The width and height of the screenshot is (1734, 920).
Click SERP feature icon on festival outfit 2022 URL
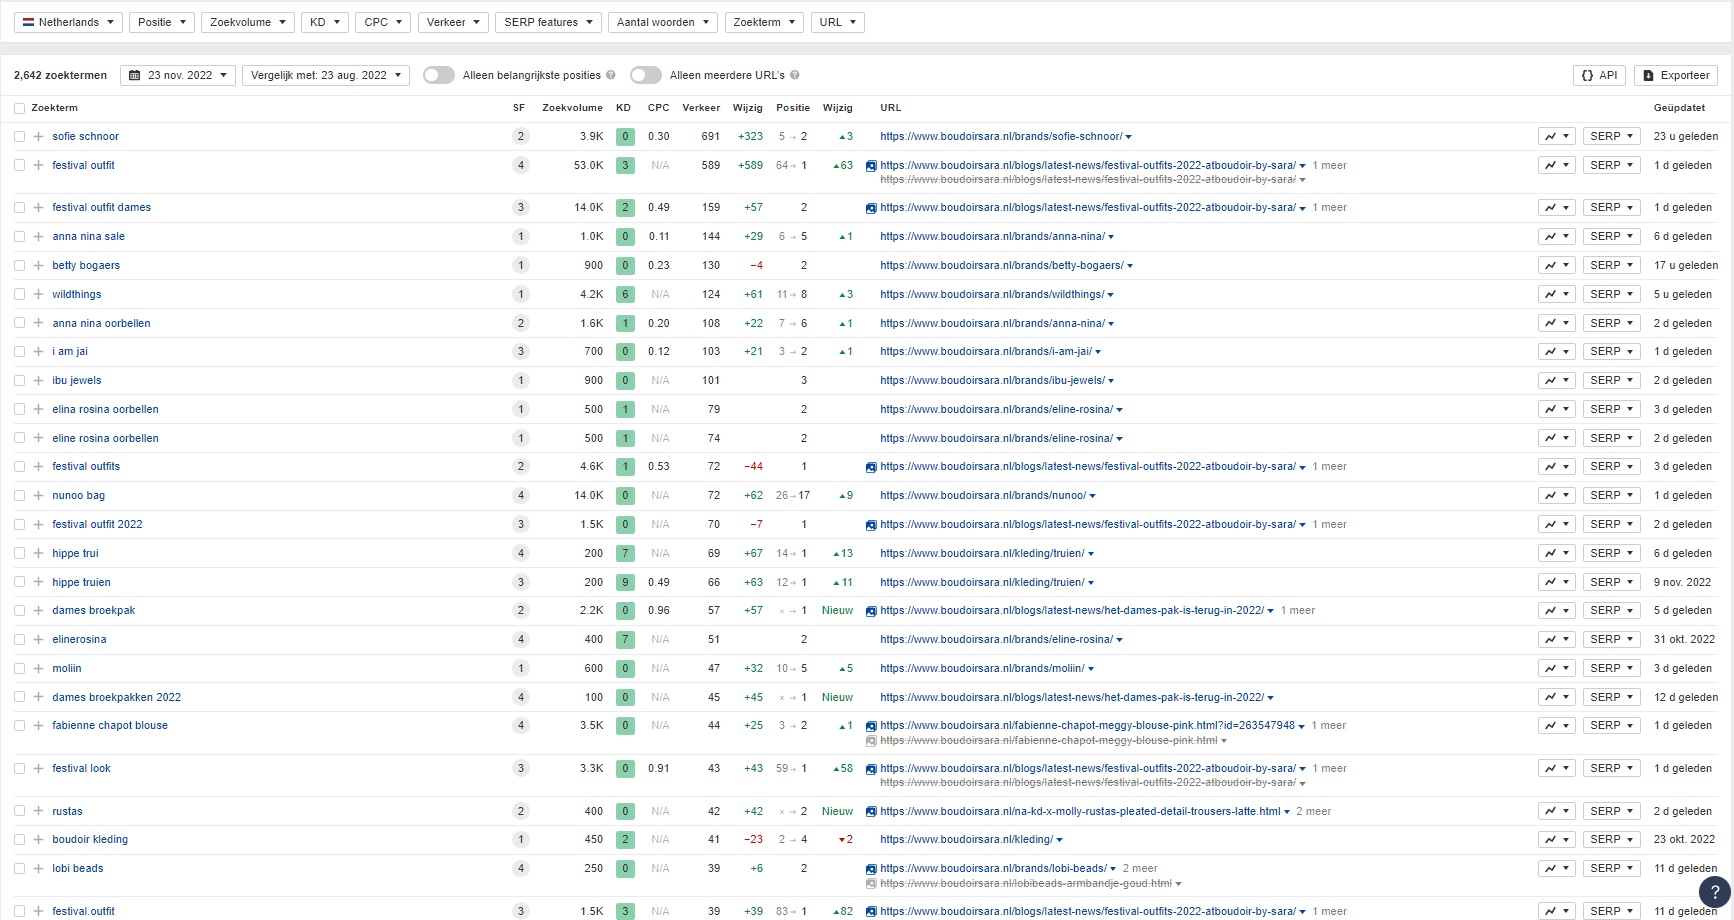871,525
